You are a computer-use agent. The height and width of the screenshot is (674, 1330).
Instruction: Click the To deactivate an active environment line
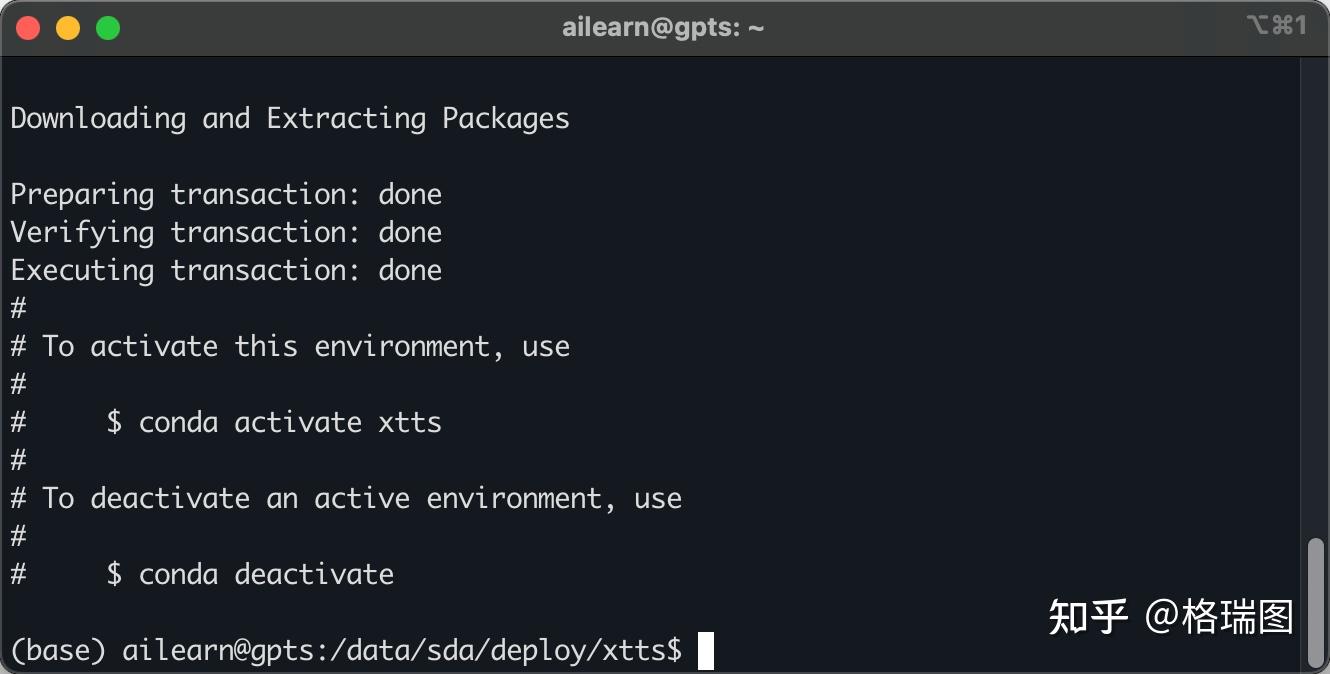(x=361, y=498)
